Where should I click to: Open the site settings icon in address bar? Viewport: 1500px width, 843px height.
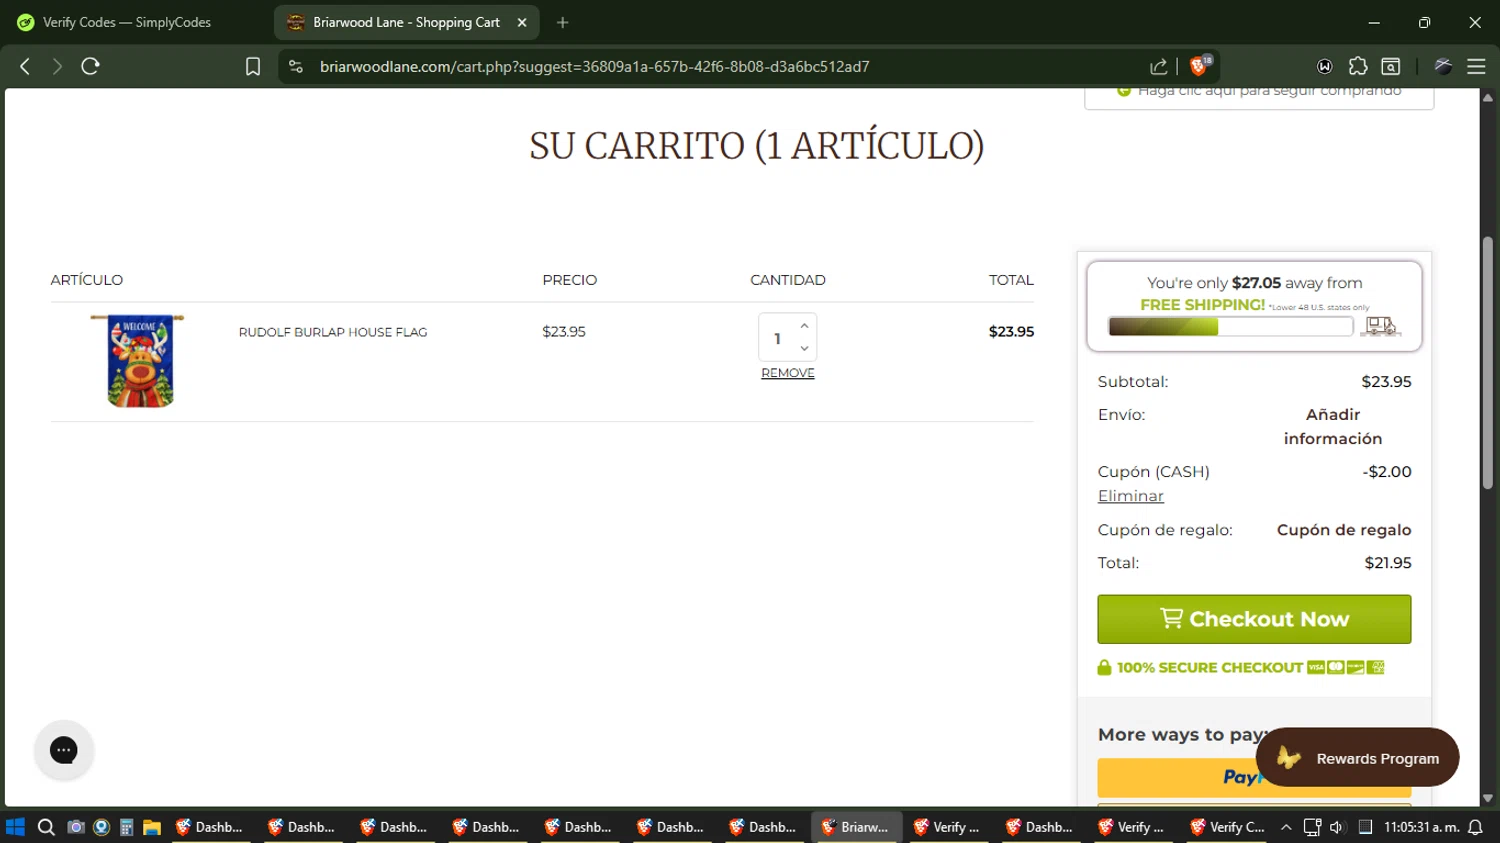click(x=295, y=66)
